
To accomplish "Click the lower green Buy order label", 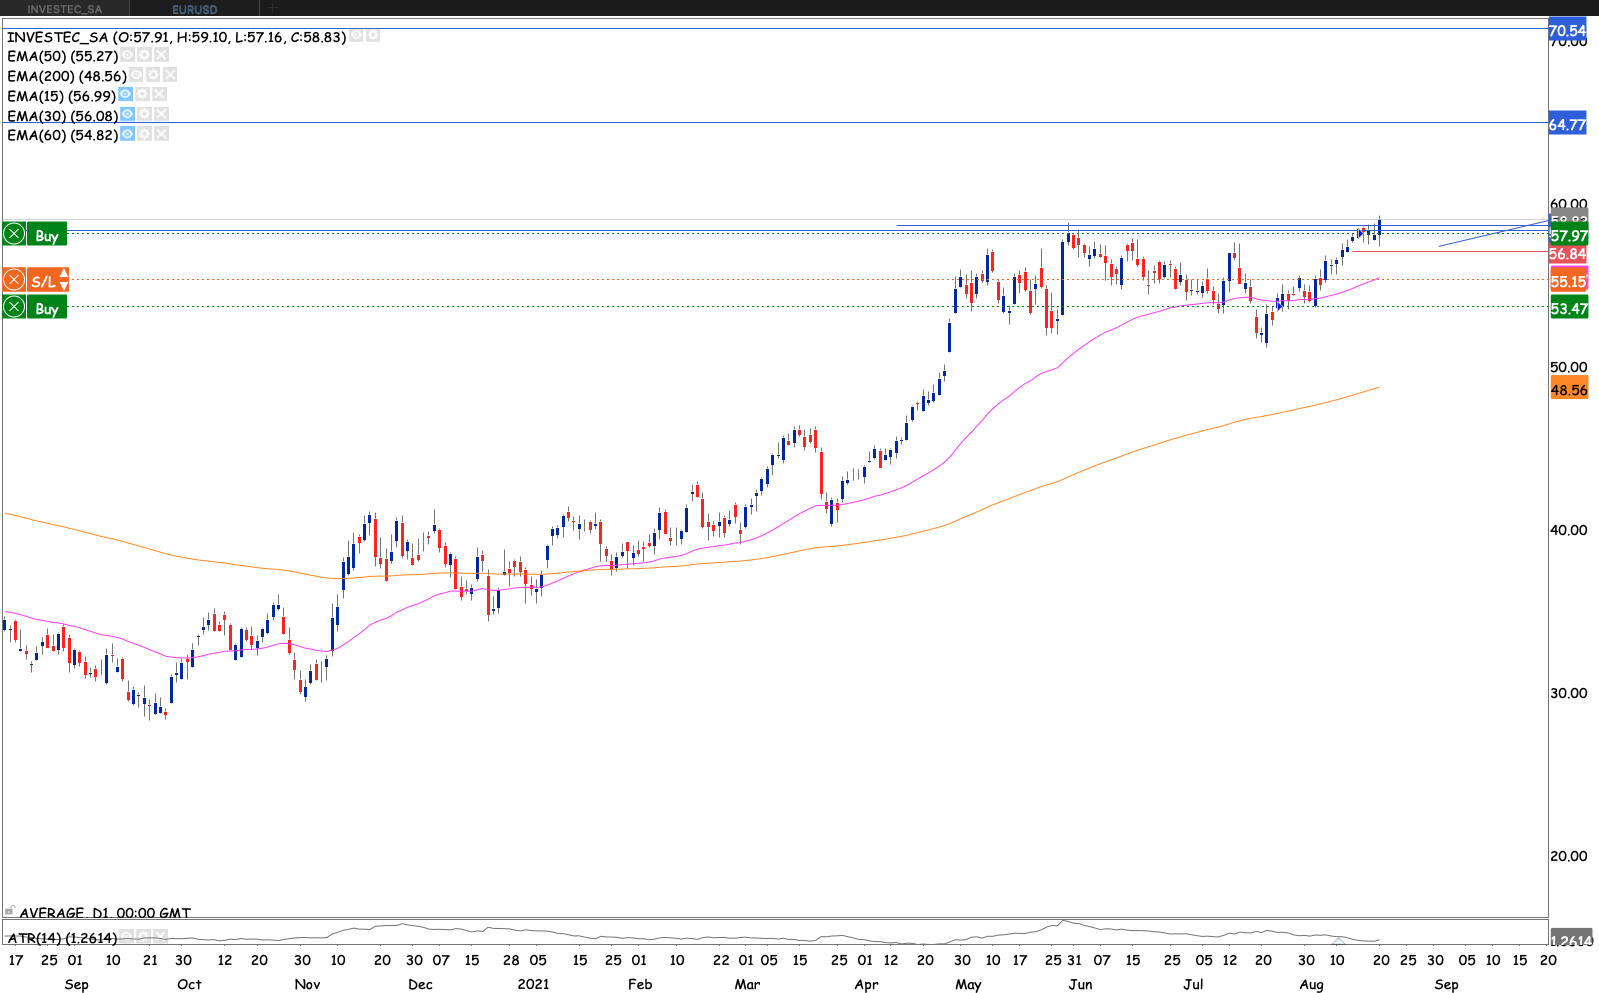I will coord(47,308).
